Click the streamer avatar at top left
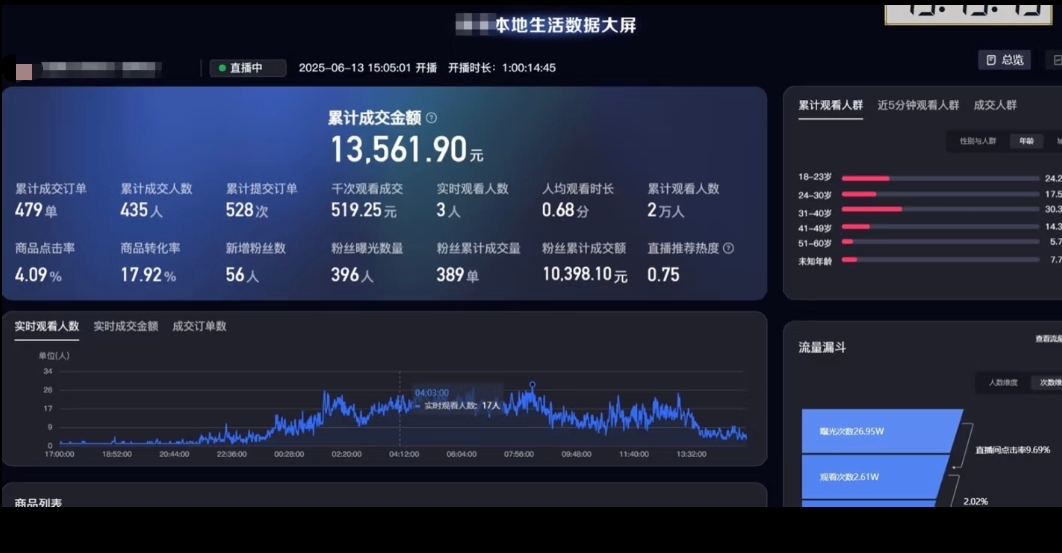 click(x=24, y=71)
